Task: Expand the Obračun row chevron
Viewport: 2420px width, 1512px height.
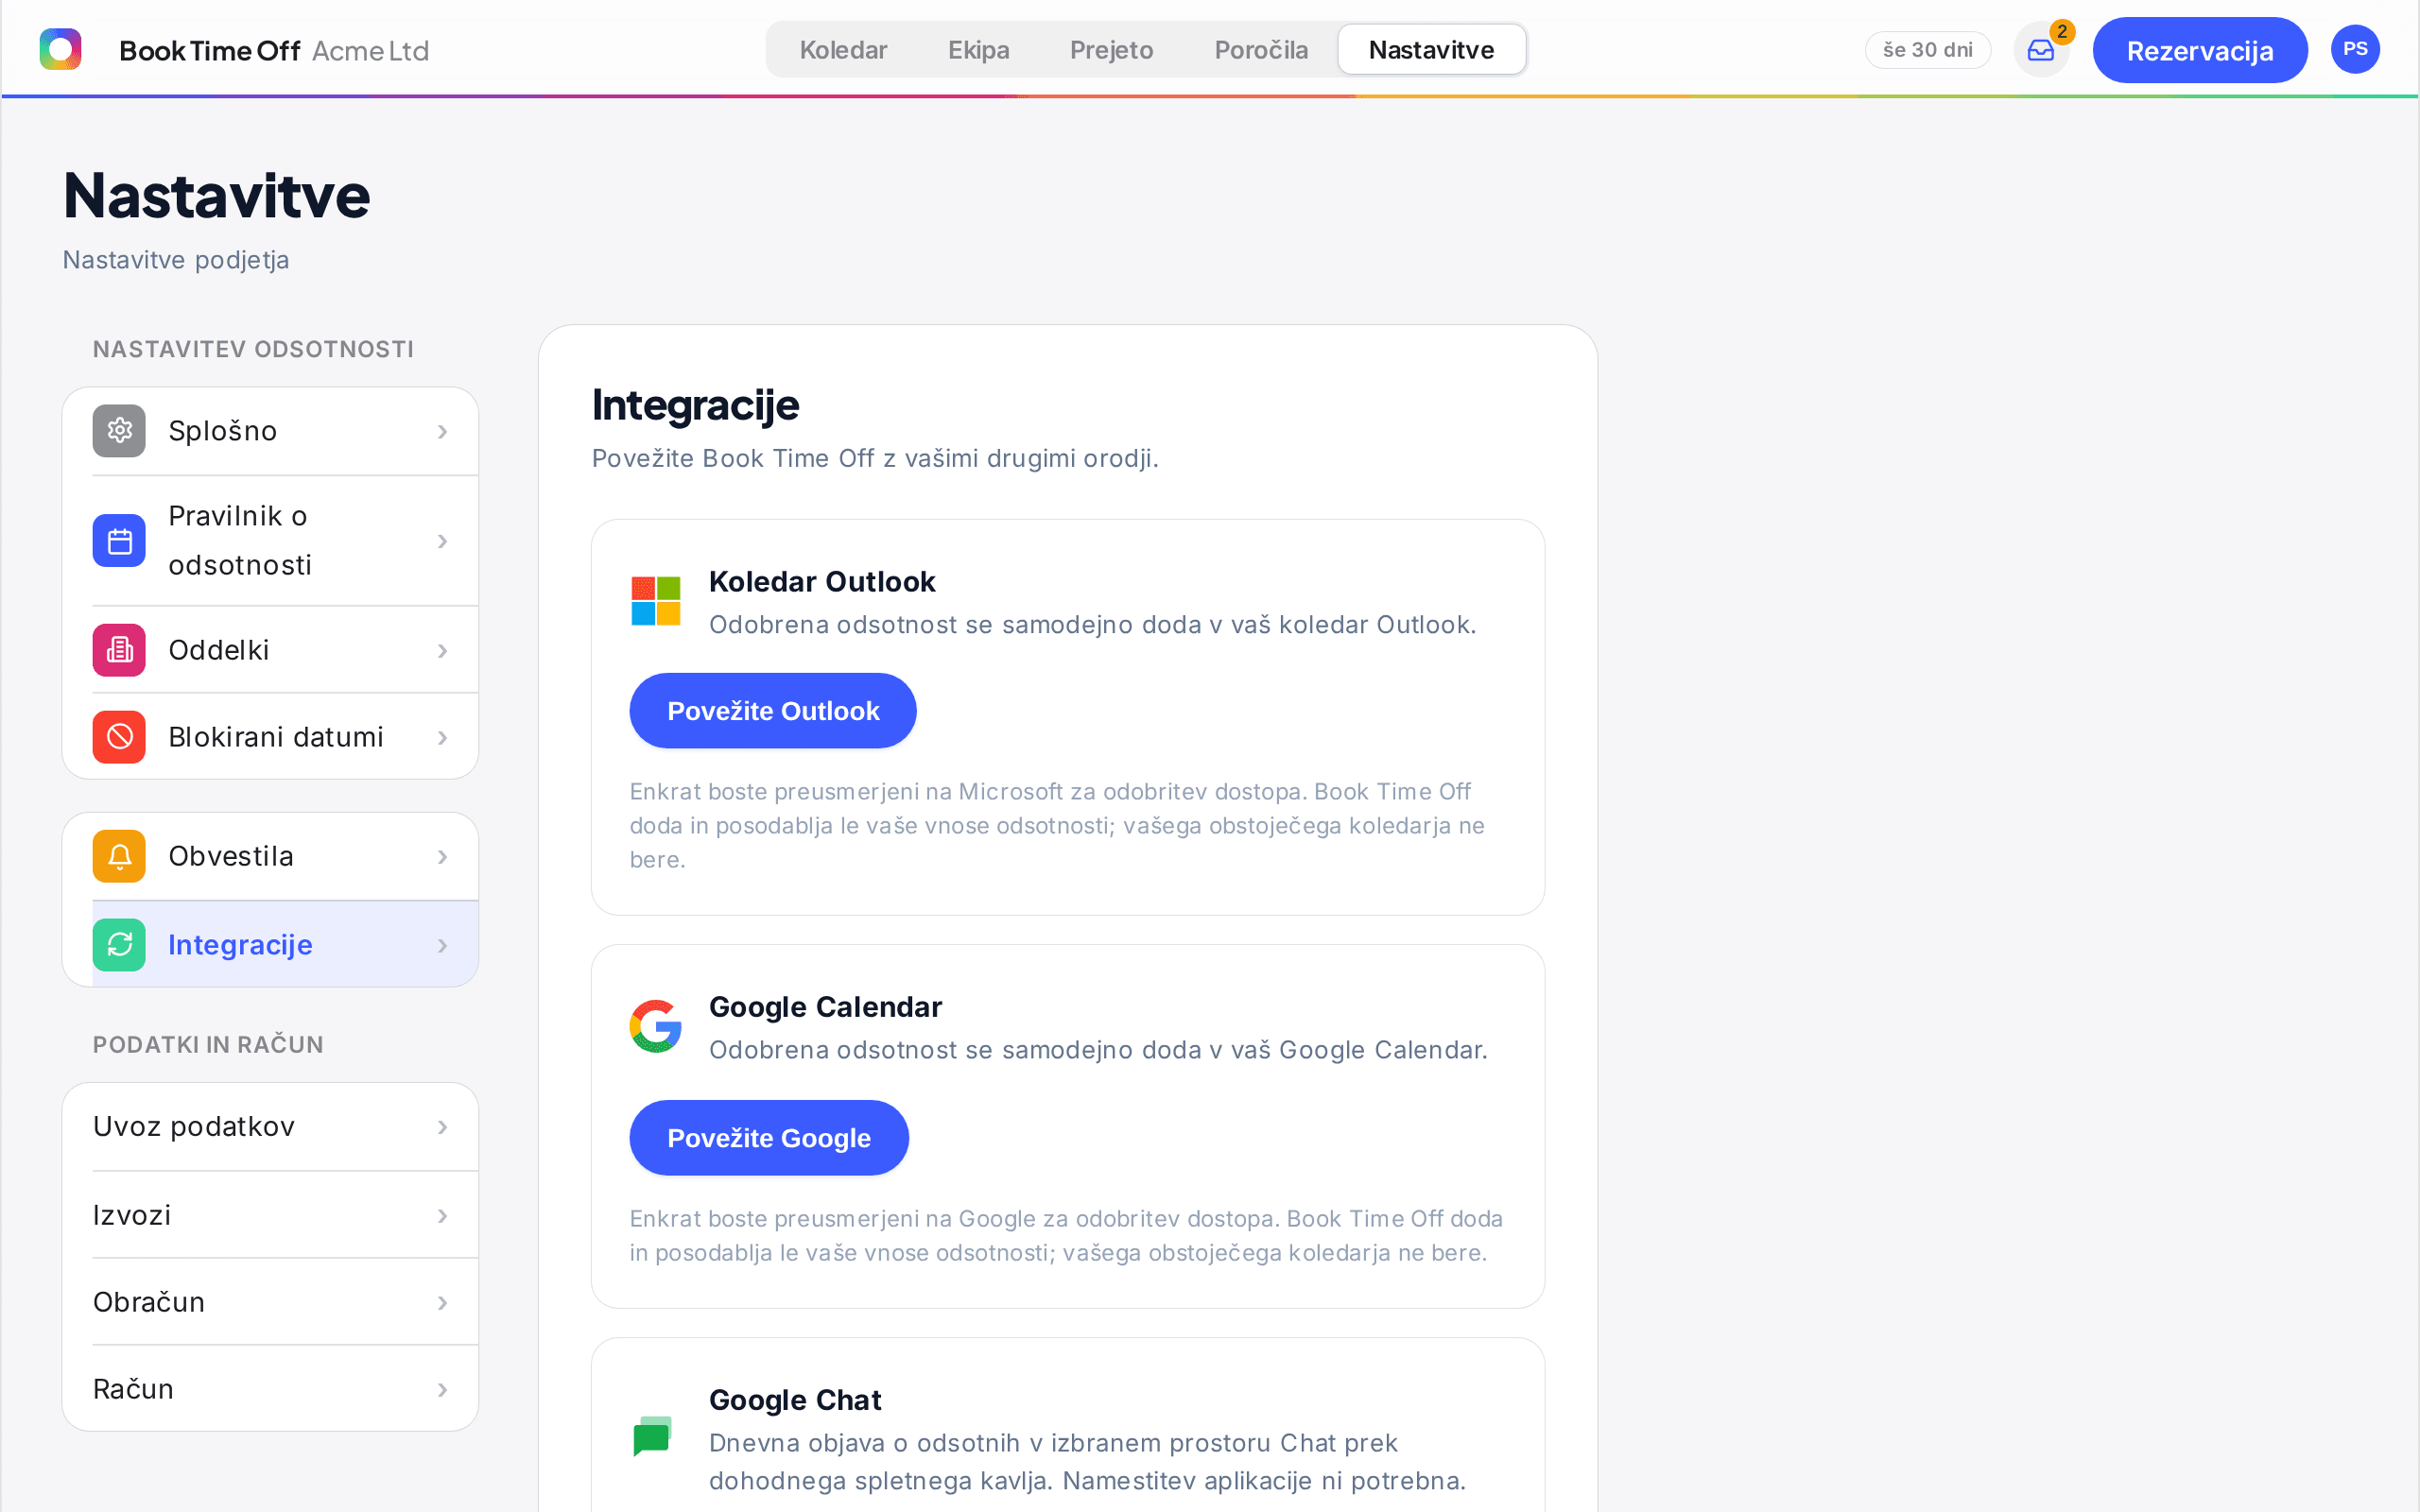Action: coord(442,1303)
